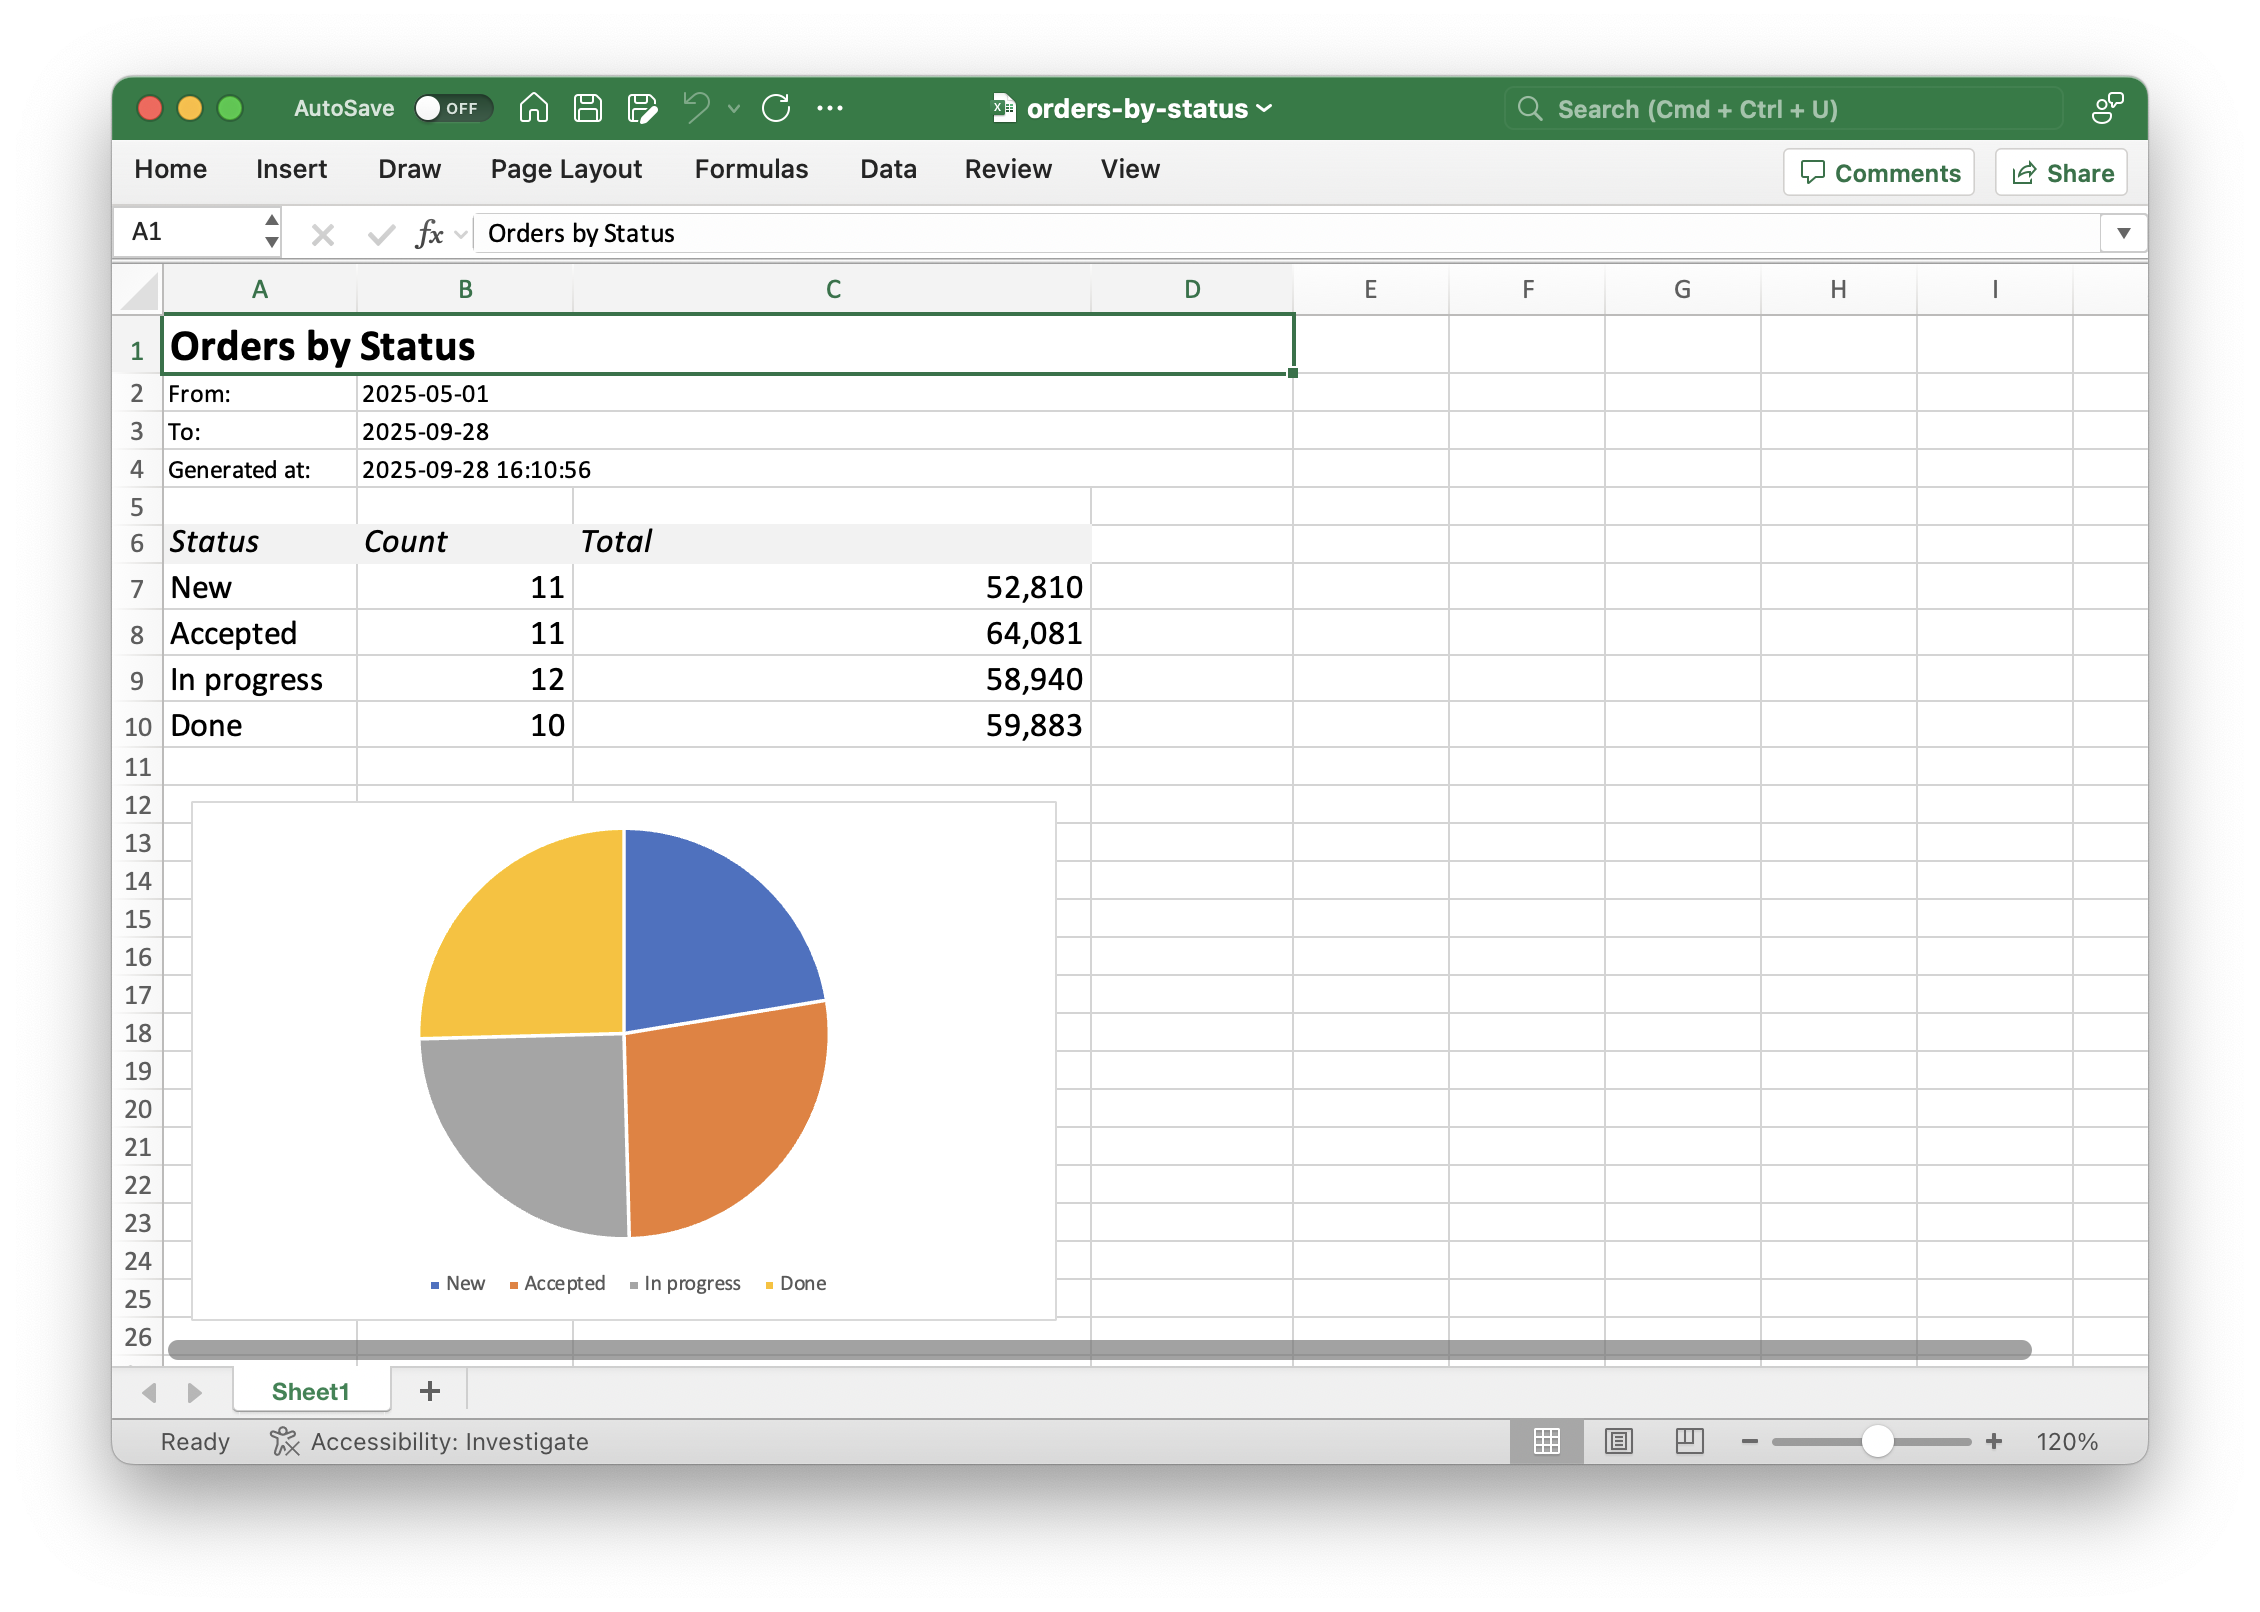2260x1612 pixels.
Task: Switch to Page Layout view in status bar
Action: 1619,1441
